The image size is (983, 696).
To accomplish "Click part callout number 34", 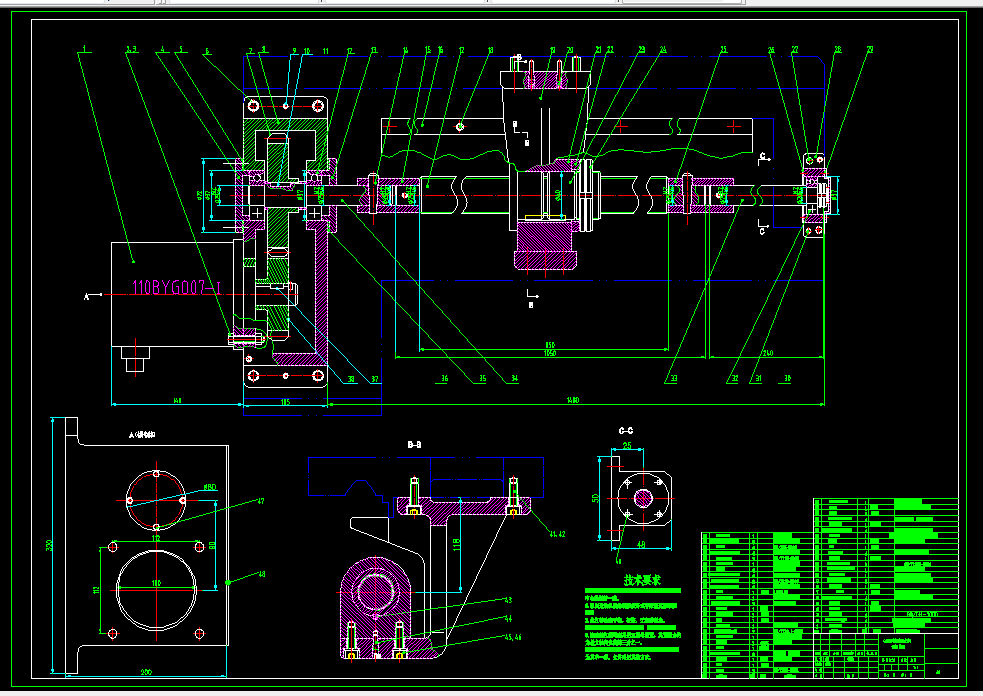I will [514, 379].
